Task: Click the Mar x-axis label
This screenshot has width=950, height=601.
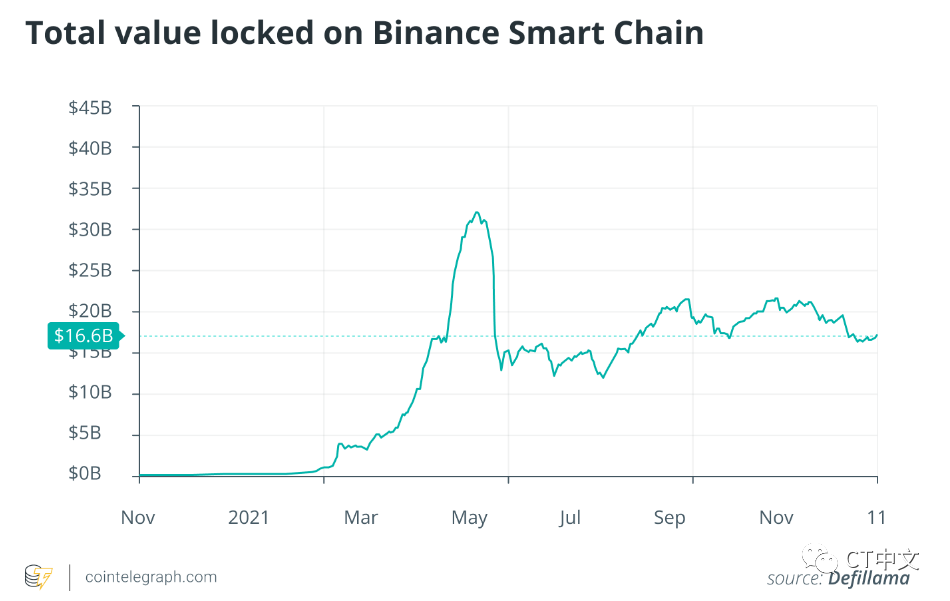Action: click(x=360, y=517)
